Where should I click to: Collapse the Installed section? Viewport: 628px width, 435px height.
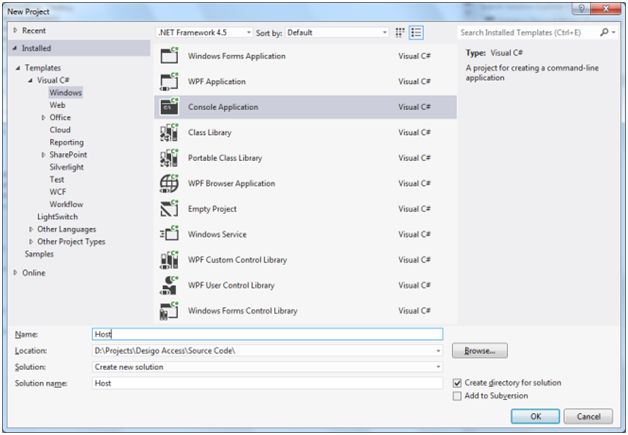[x=15, y=48]
